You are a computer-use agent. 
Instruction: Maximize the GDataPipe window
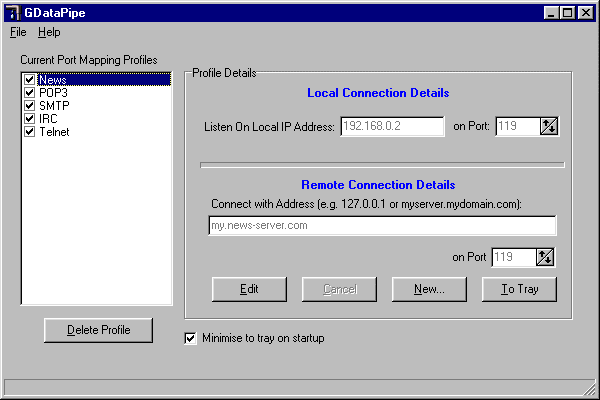(x=567, y=13)
